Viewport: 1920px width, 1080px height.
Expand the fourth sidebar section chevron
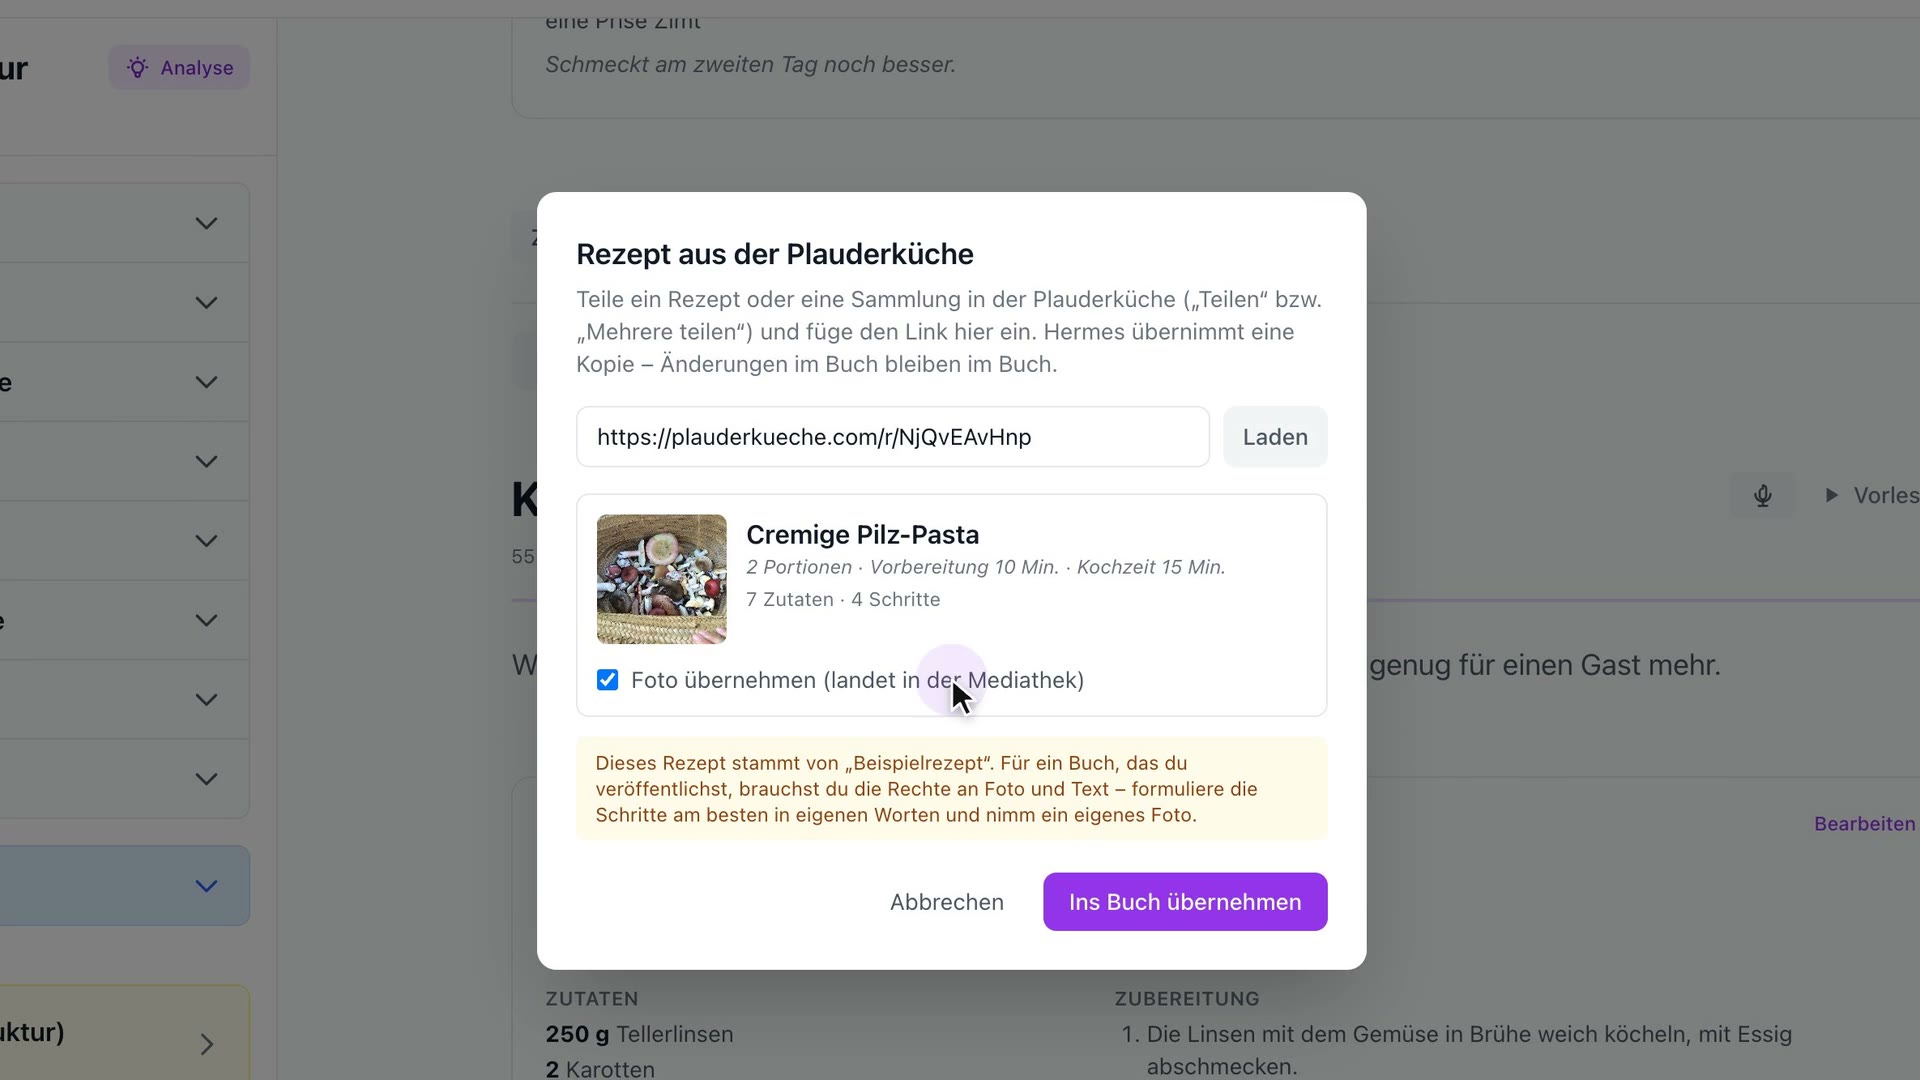(206, 461)
